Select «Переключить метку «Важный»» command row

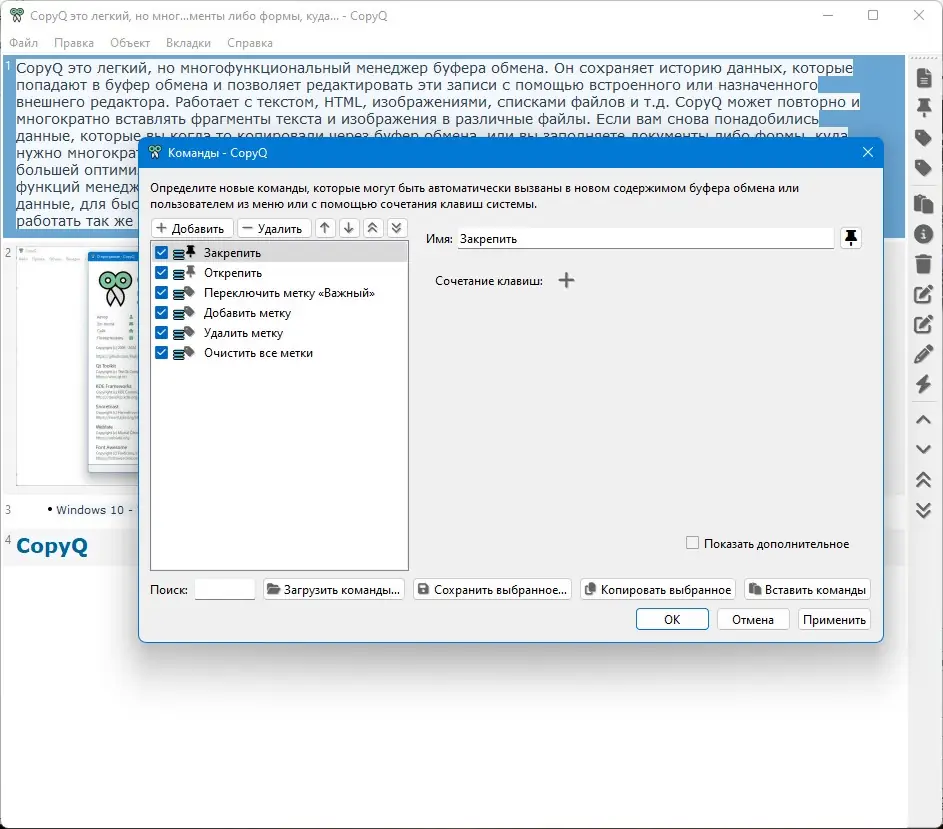click(x=279, y=293)
